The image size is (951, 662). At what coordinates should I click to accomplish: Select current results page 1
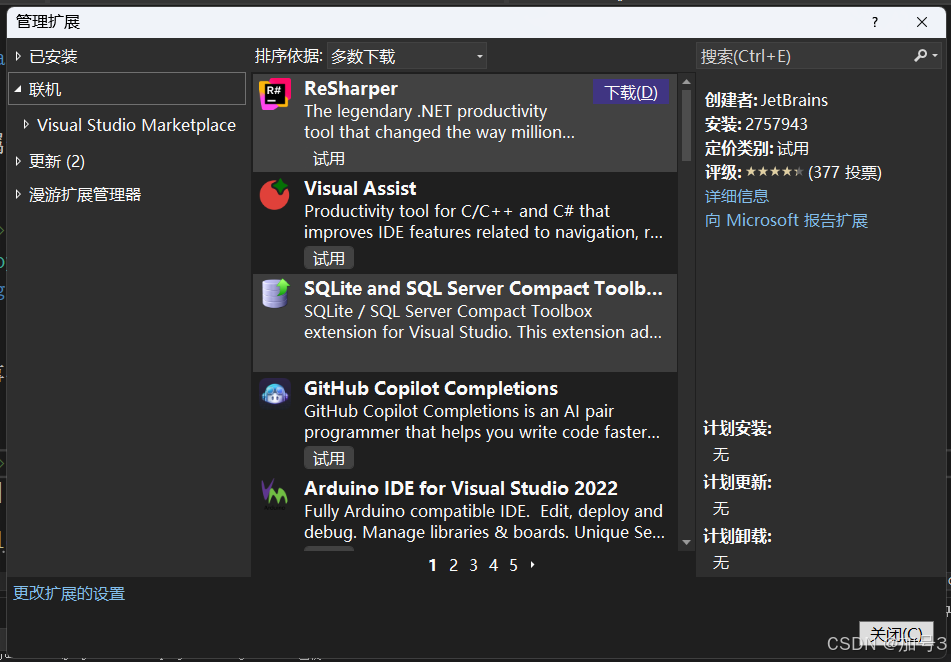coord(432,566)
